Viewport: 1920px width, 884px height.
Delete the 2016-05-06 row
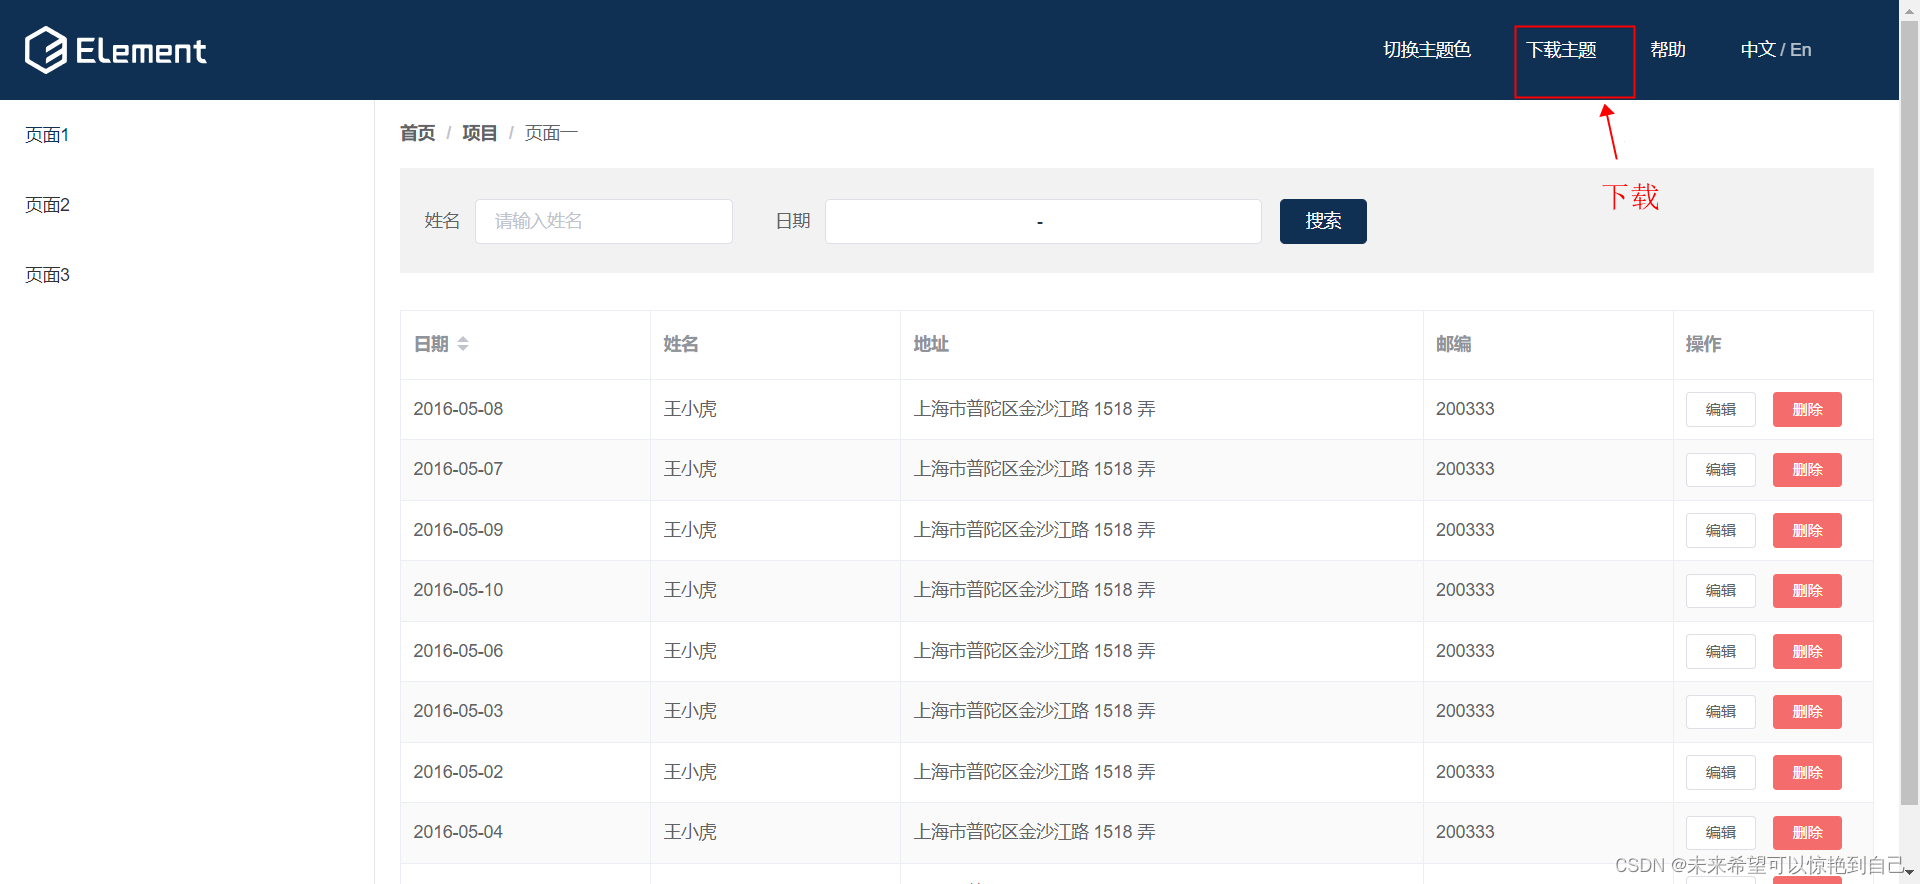(1807, 652)
